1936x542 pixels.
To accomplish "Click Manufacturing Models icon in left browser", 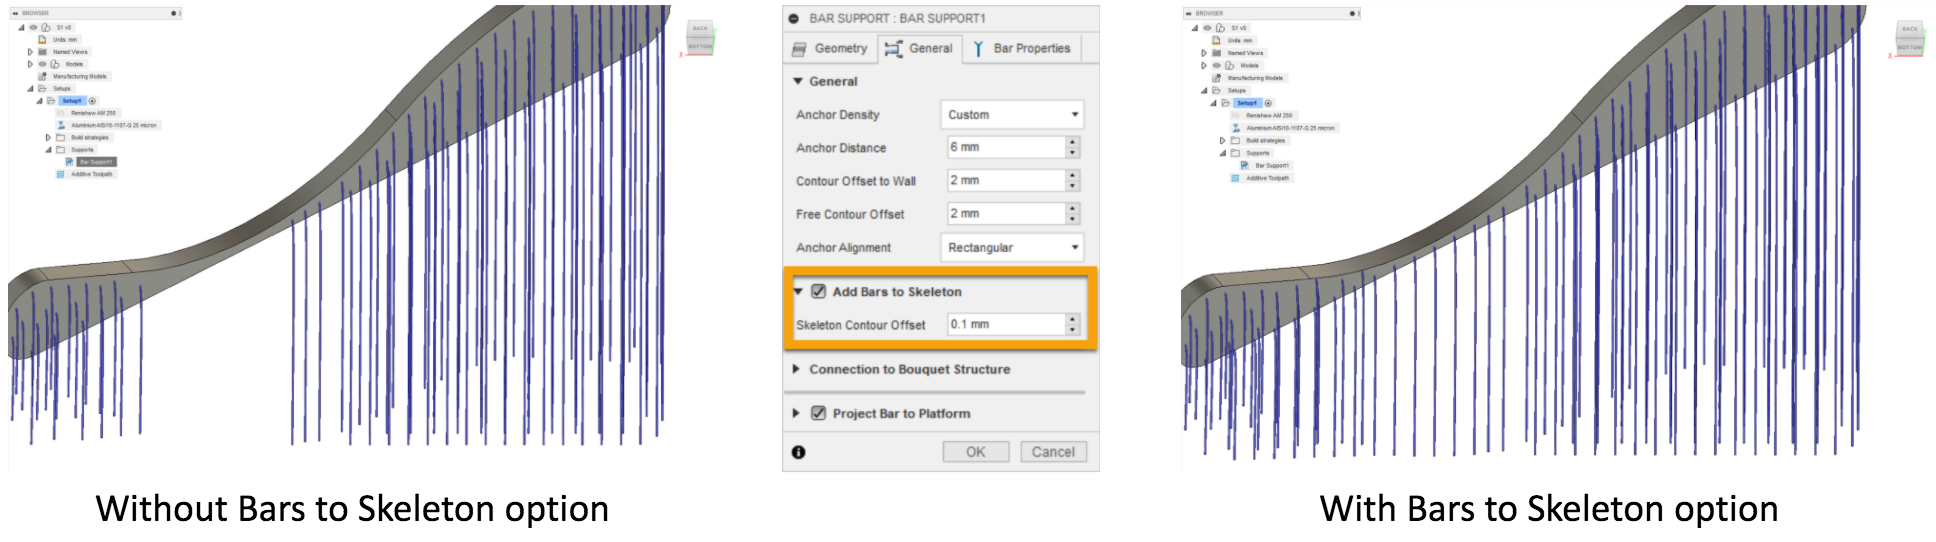I will tap(43, 76).
